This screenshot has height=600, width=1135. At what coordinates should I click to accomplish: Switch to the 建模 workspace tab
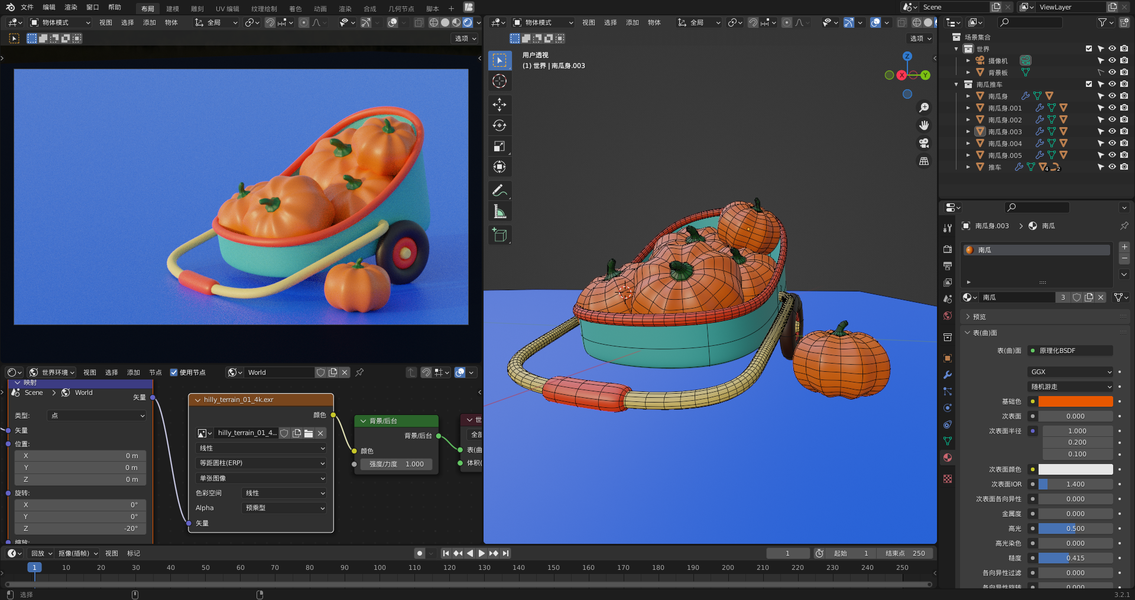pos(172,9)
